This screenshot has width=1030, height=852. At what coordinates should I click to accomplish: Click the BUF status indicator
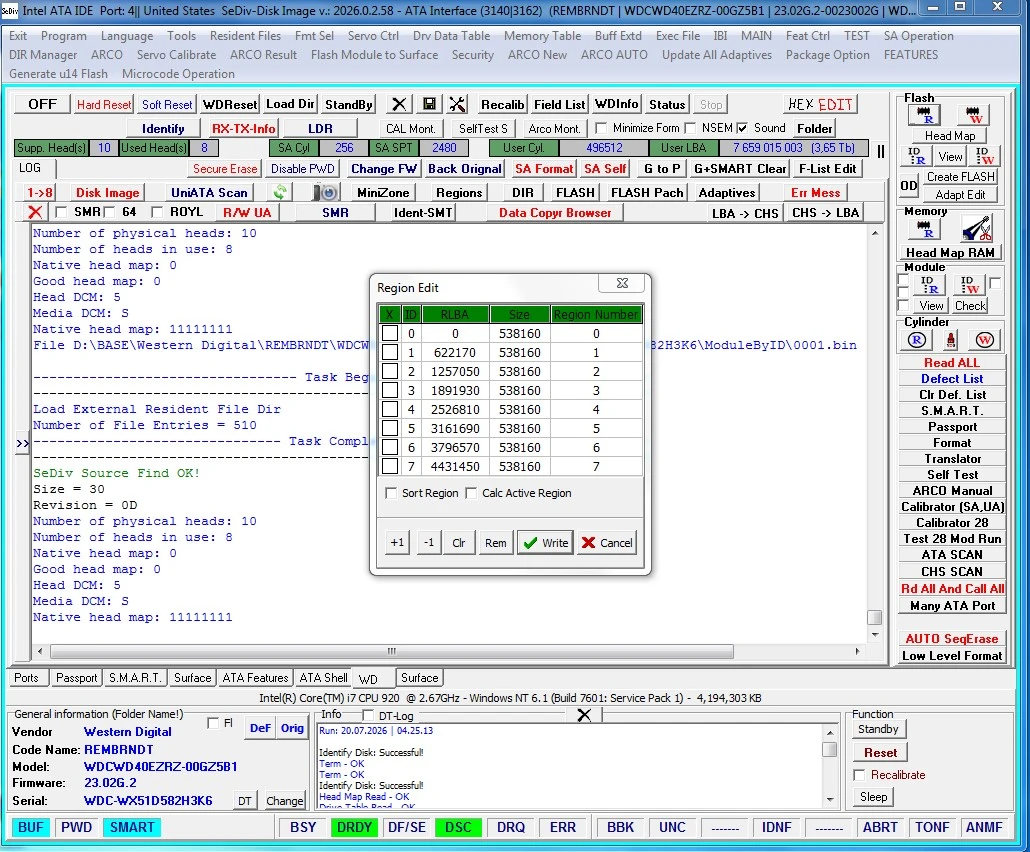[x=30, y=828]
